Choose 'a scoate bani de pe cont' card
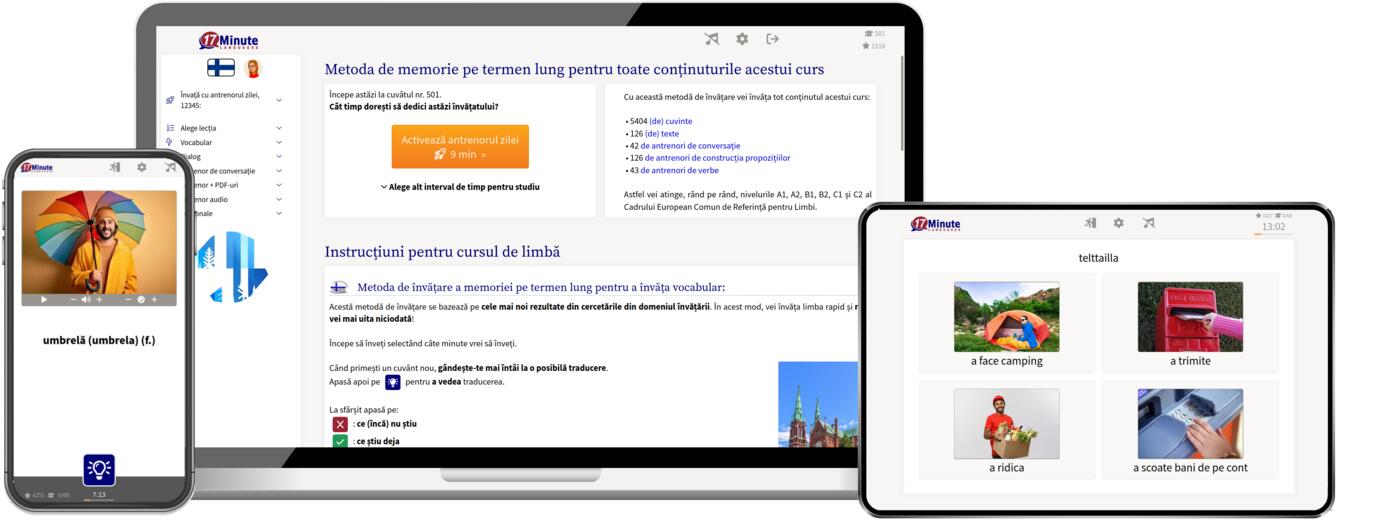The image size is (1400, 532). [x=1190, y=429]
